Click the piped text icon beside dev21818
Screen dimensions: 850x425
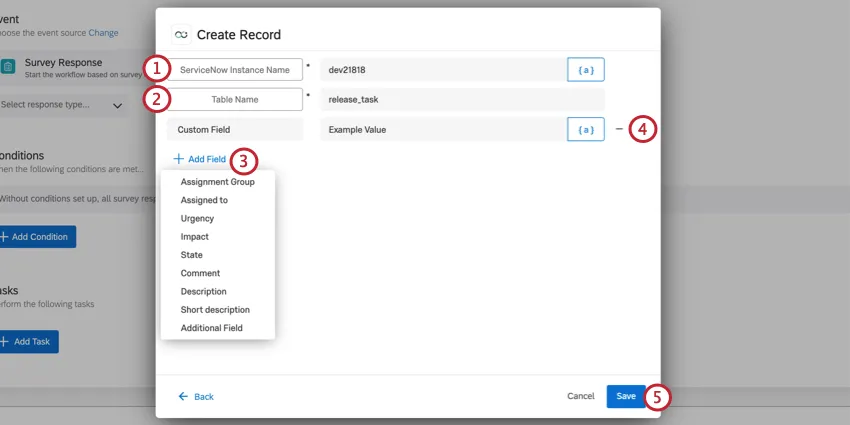(586, 69)
